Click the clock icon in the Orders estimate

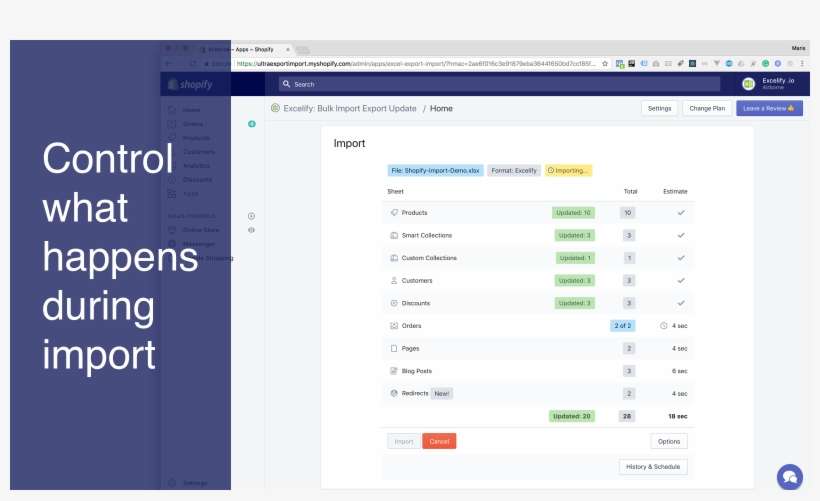[664, 326]
